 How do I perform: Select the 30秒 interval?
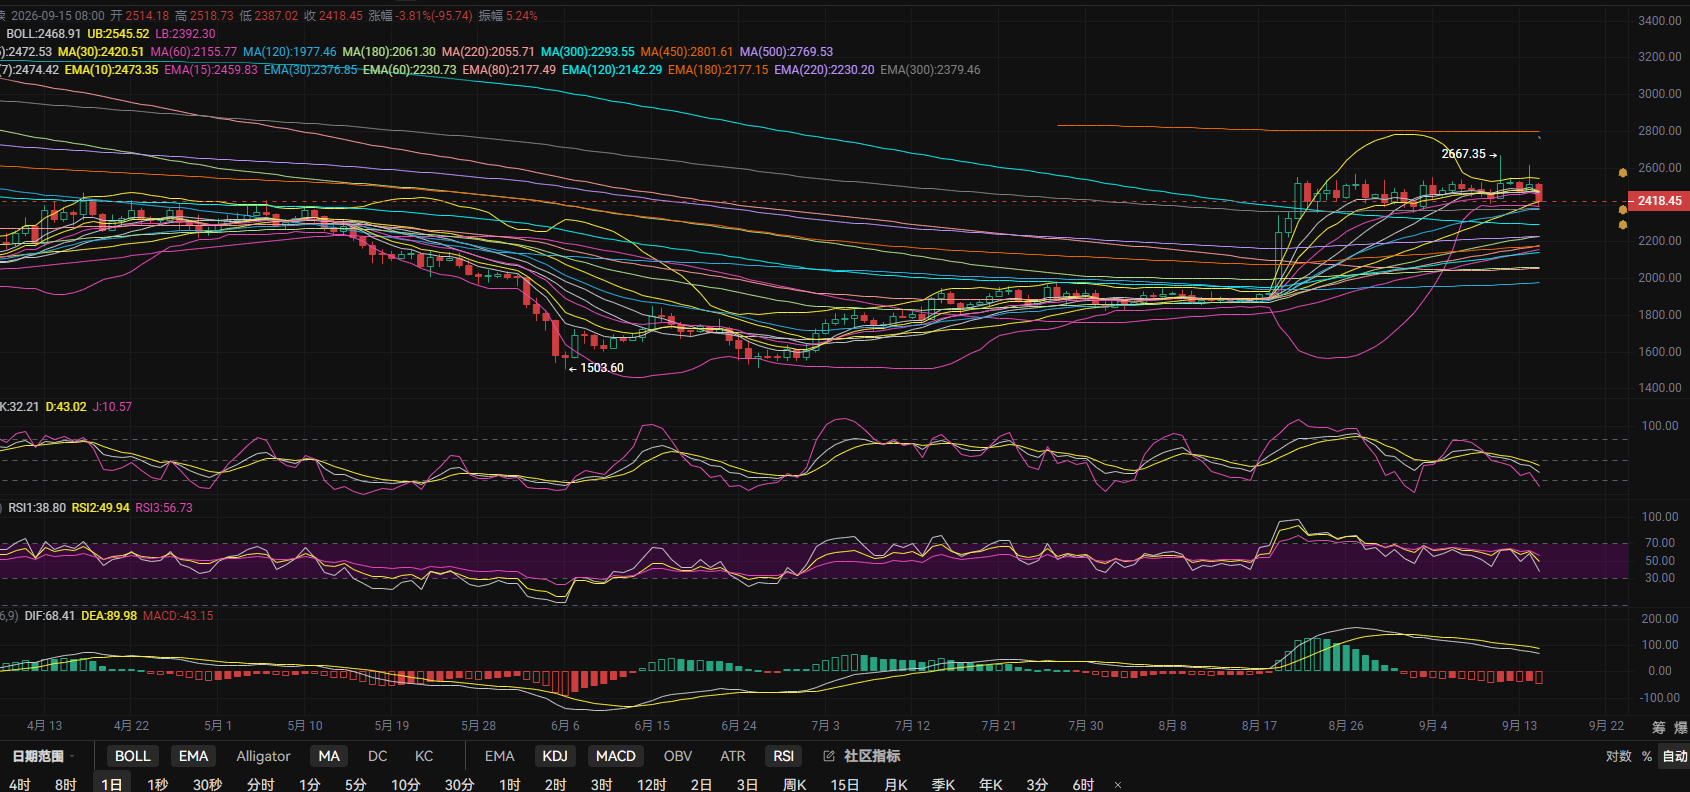point(207,785)
